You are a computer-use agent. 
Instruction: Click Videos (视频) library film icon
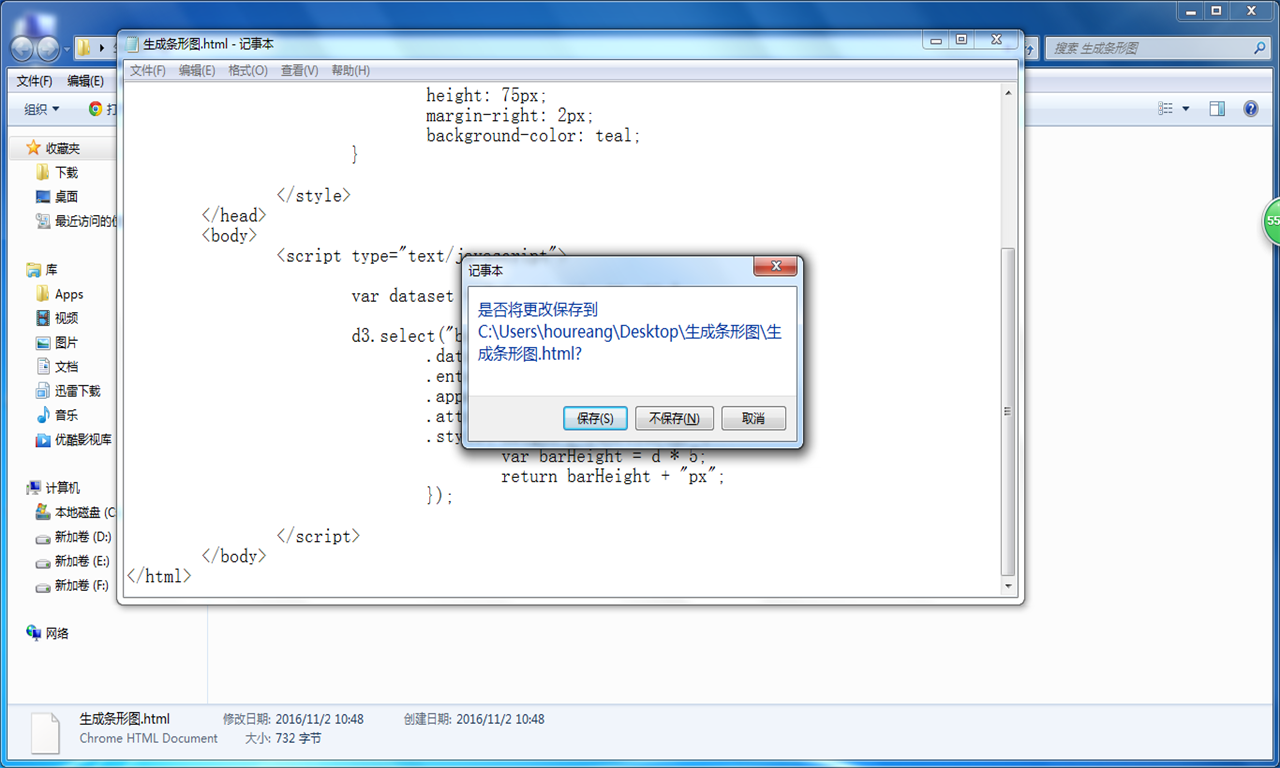point(43,318)
